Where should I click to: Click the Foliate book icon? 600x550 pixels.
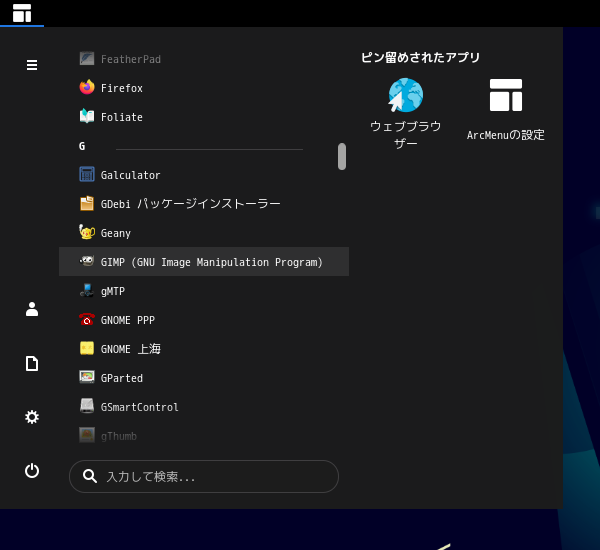pyautogui.click(x=87, y=116)
